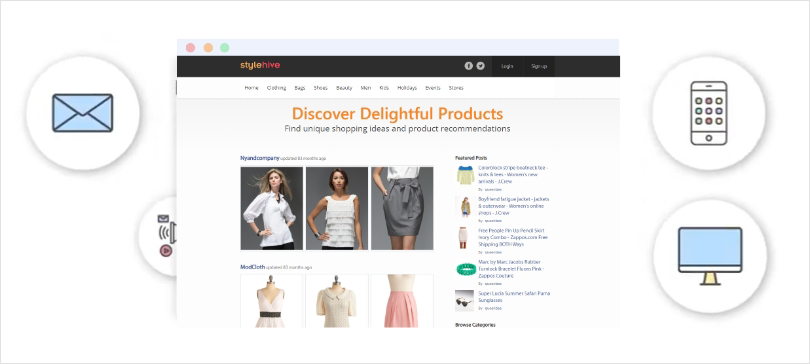The image size is (810, 364).
Task: Open the Twitter icon in header
Action: [480, 66]
